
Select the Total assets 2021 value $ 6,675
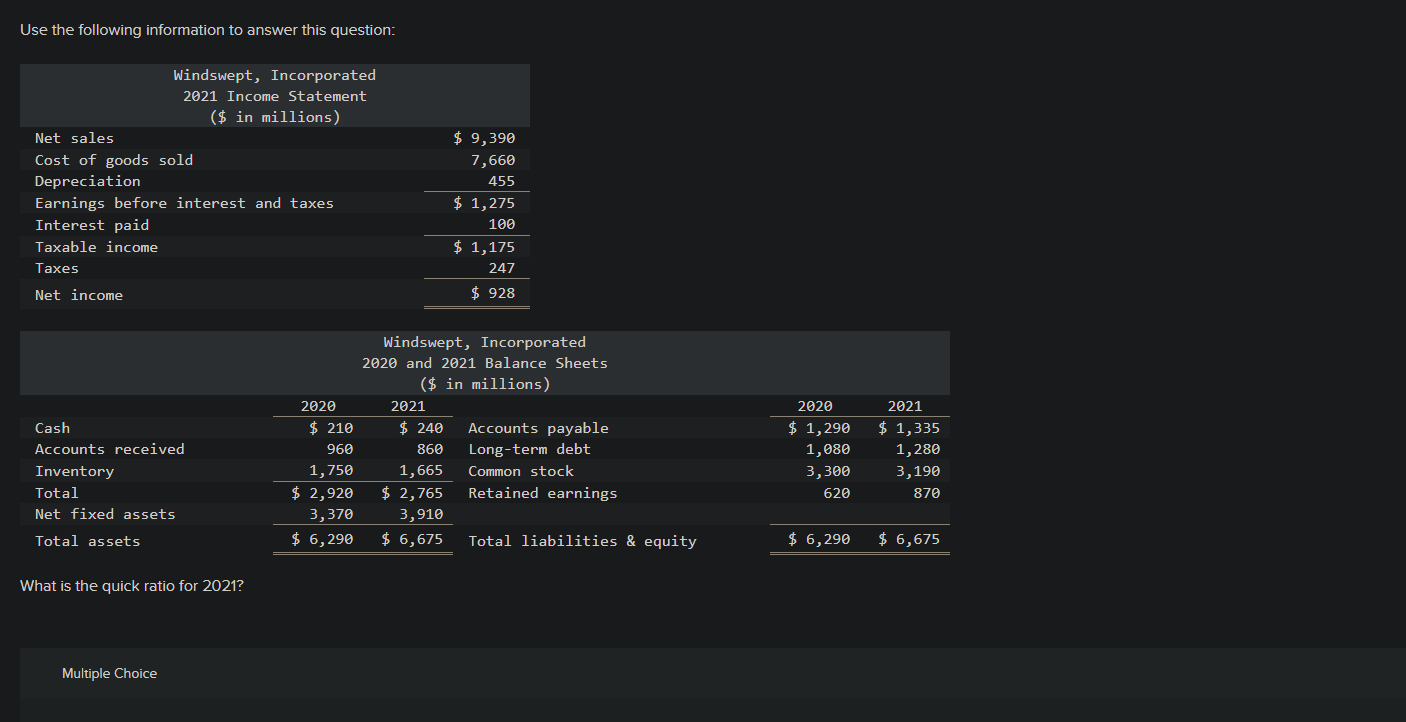412,539
